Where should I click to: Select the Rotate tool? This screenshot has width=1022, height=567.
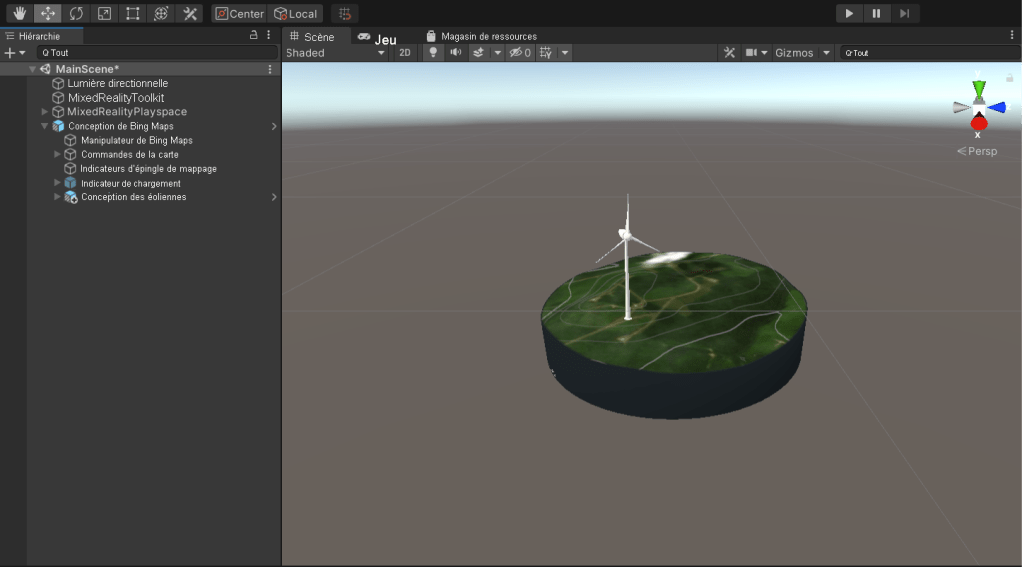(76, 14)
